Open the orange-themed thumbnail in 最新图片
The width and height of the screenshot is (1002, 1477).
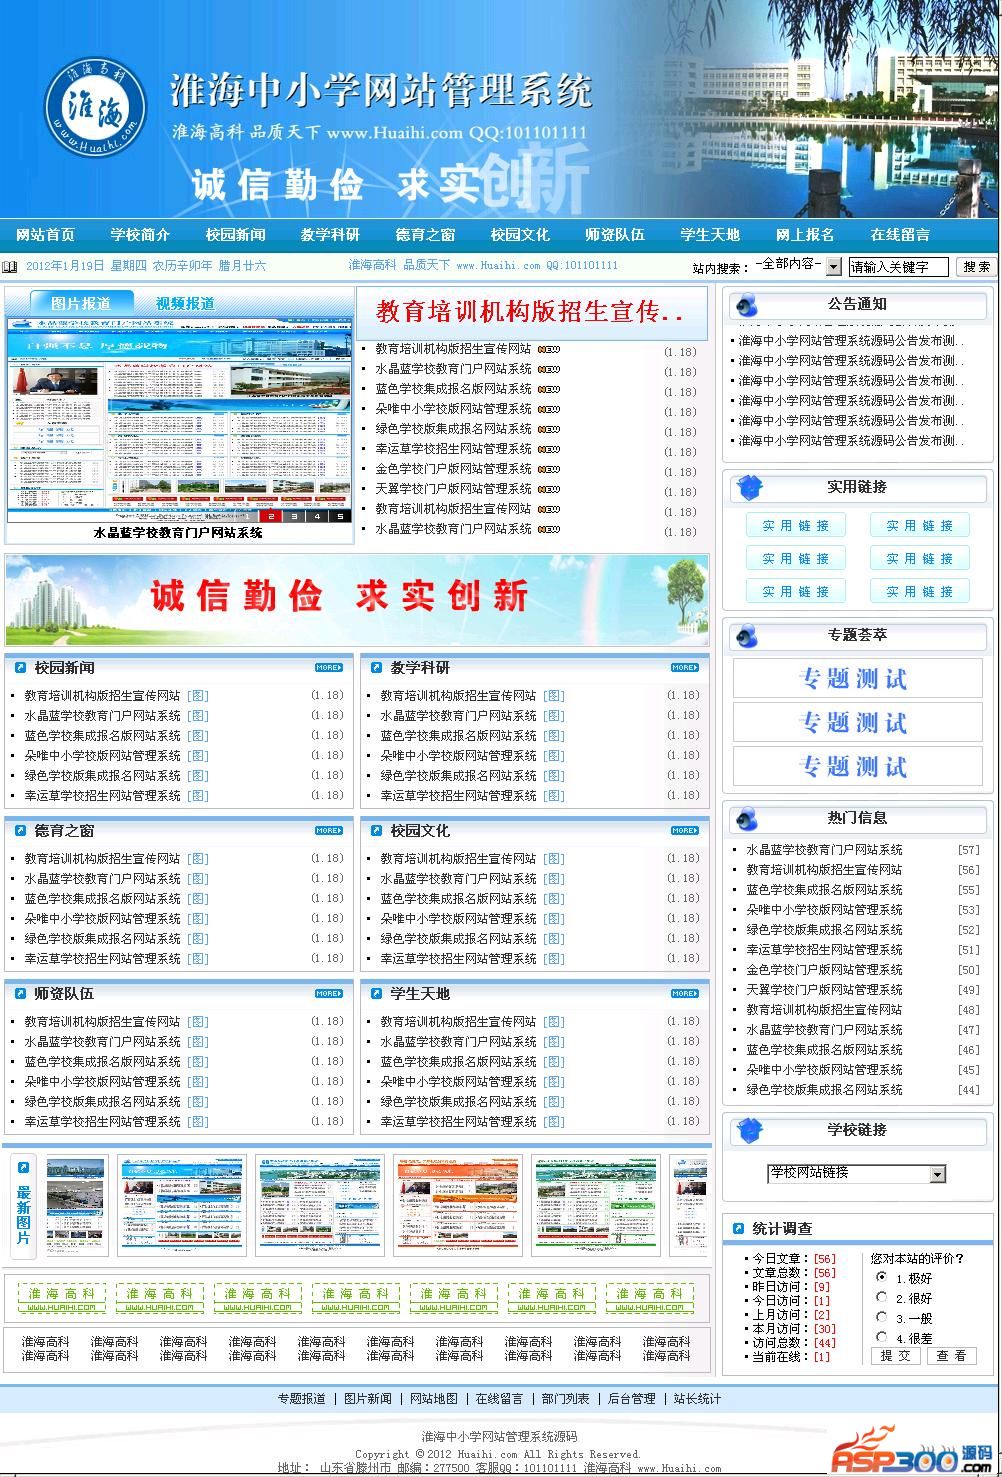458,1205
